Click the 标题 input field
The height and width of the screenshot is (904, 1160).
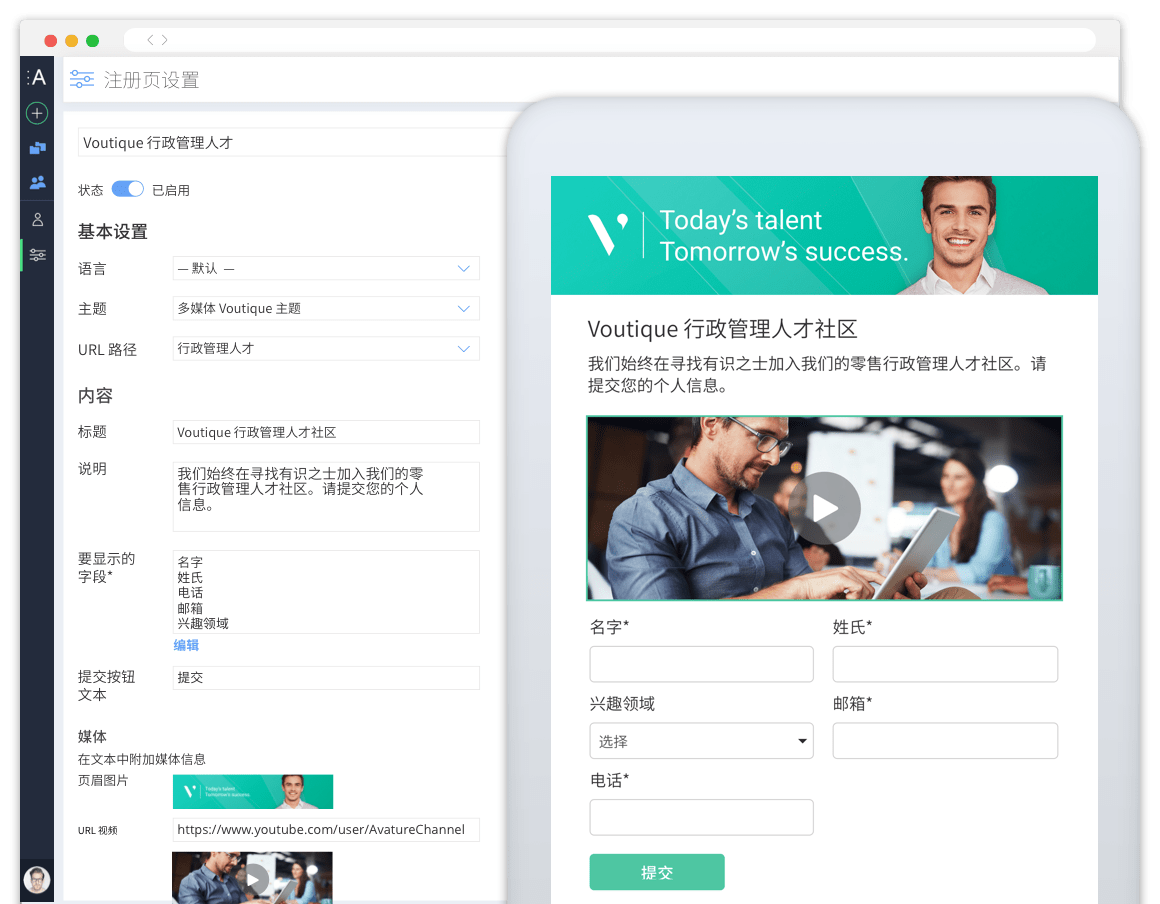pyautogui.click(x=326, y=432)
